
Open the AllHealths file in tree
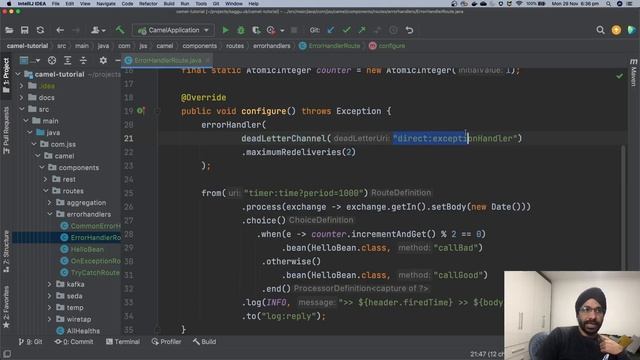tap(83, 331)
